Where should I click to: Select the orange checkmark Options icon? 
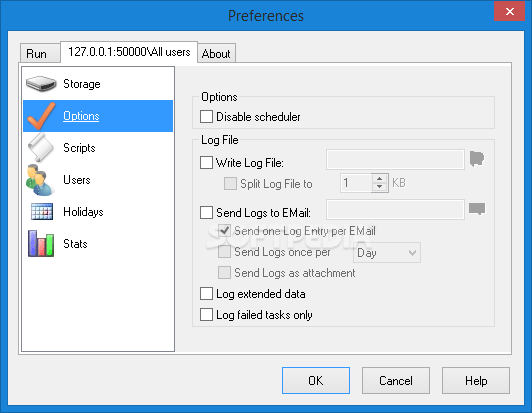coord(41,116)
